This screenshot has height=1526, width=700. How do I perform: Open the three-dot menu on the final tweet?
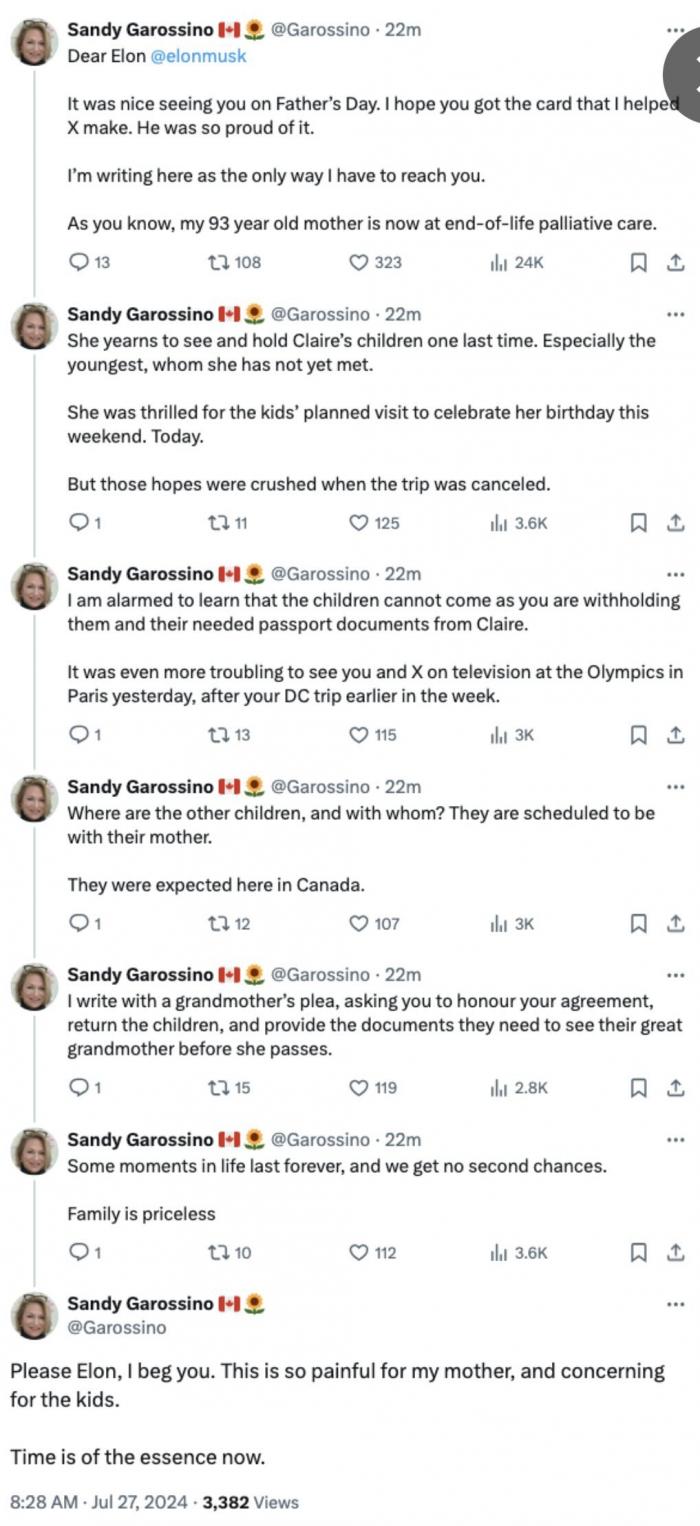[x=675, y=1304]
